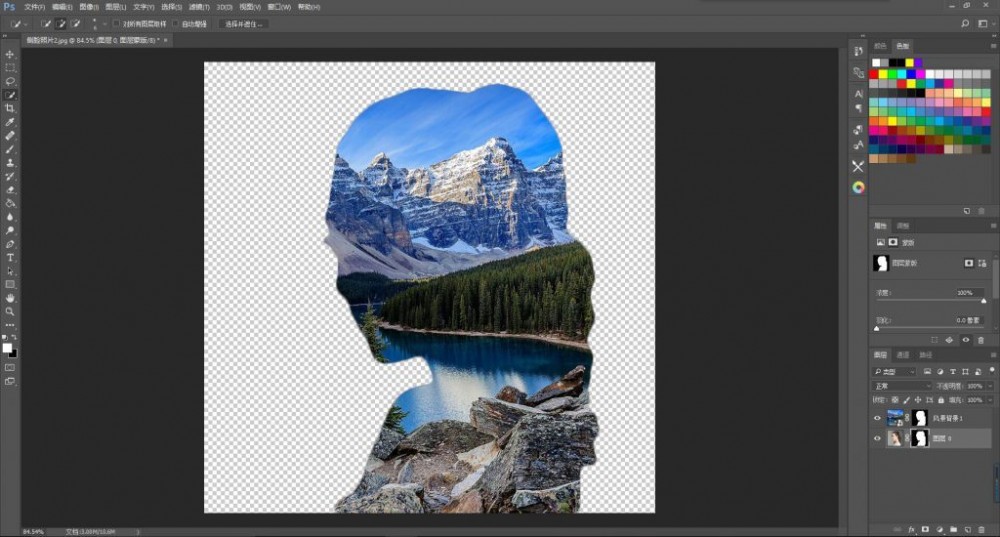Click the delete layer trash icon
1000x537 pixels.
point(981,528)
